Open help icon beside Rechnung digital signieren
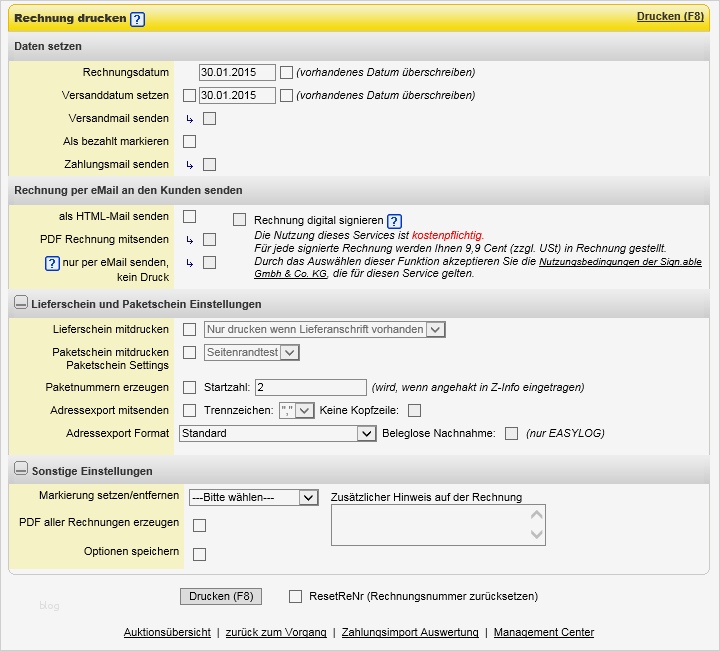 click(394, 221)
